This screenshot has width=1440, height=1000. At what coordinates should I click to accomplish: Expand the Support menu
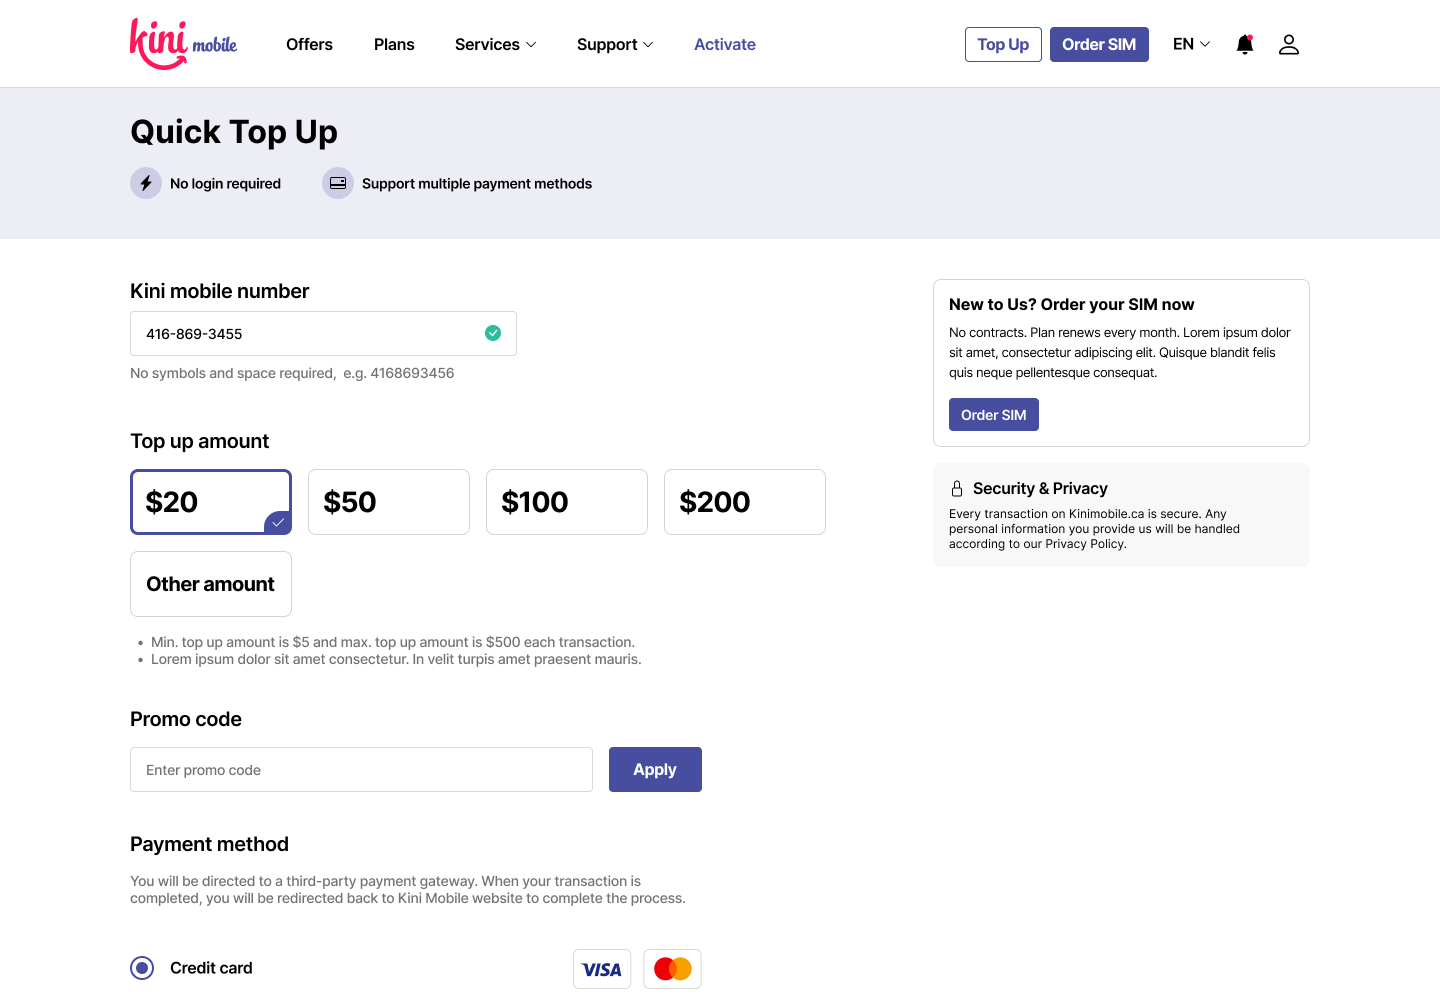615,44
